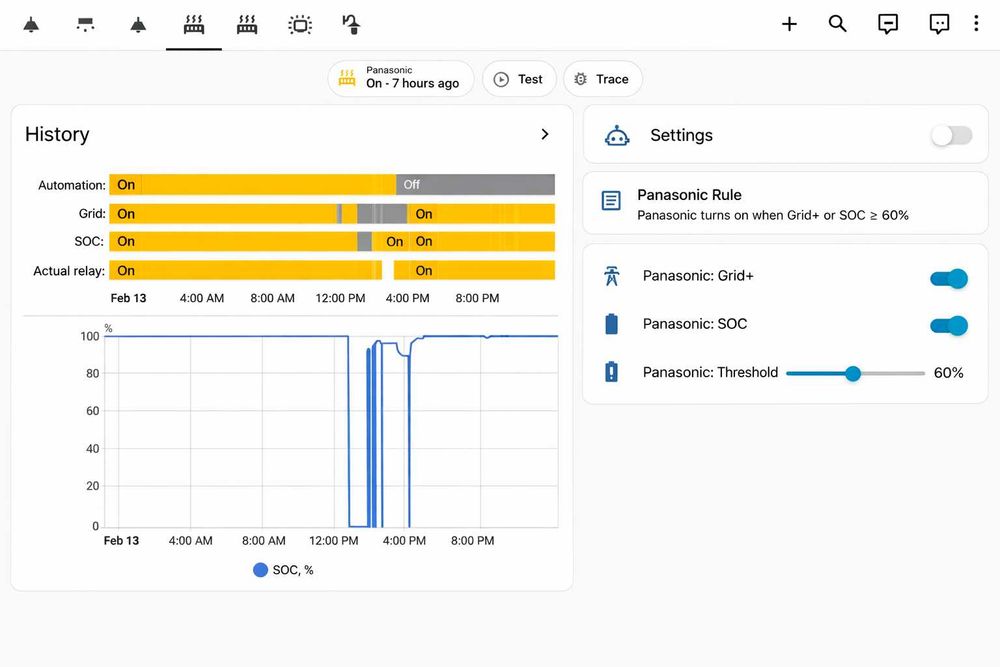Click the robot icon in Settings card
The height and width of the screenshot is (667, 1000).
[x=617, y=135]
